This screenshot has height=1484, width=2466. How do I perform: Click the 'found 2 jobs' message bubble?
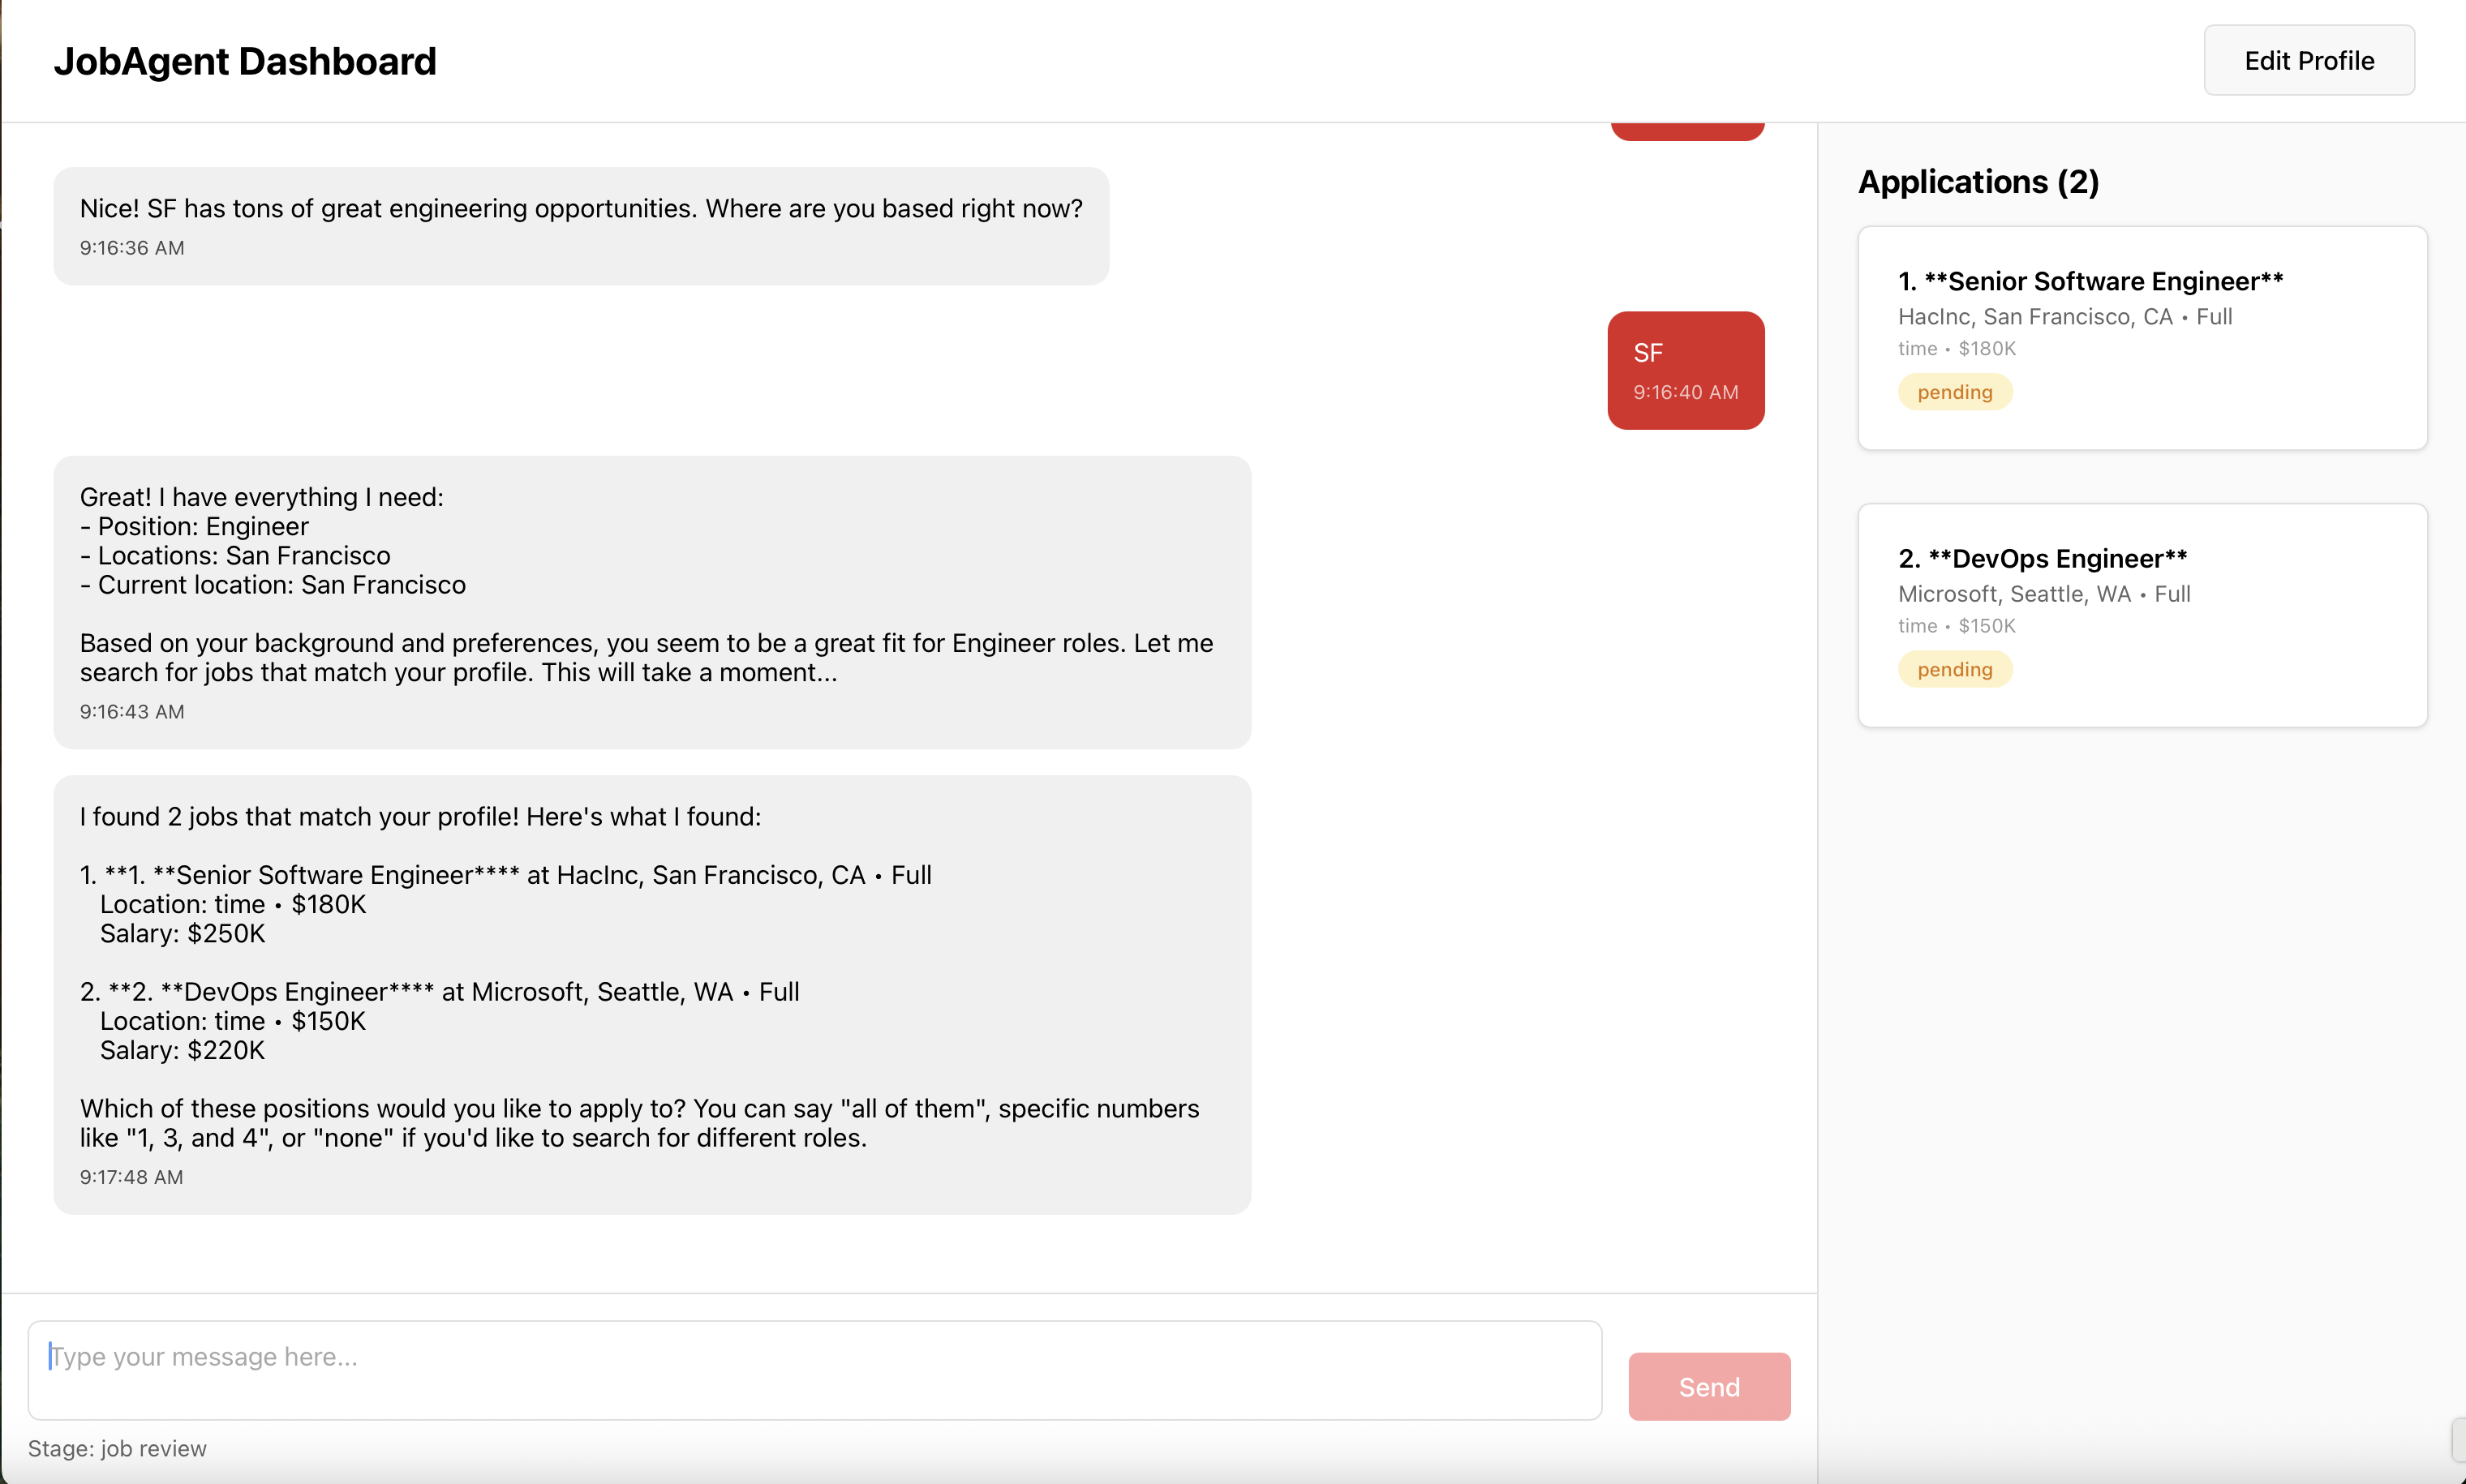651,994
